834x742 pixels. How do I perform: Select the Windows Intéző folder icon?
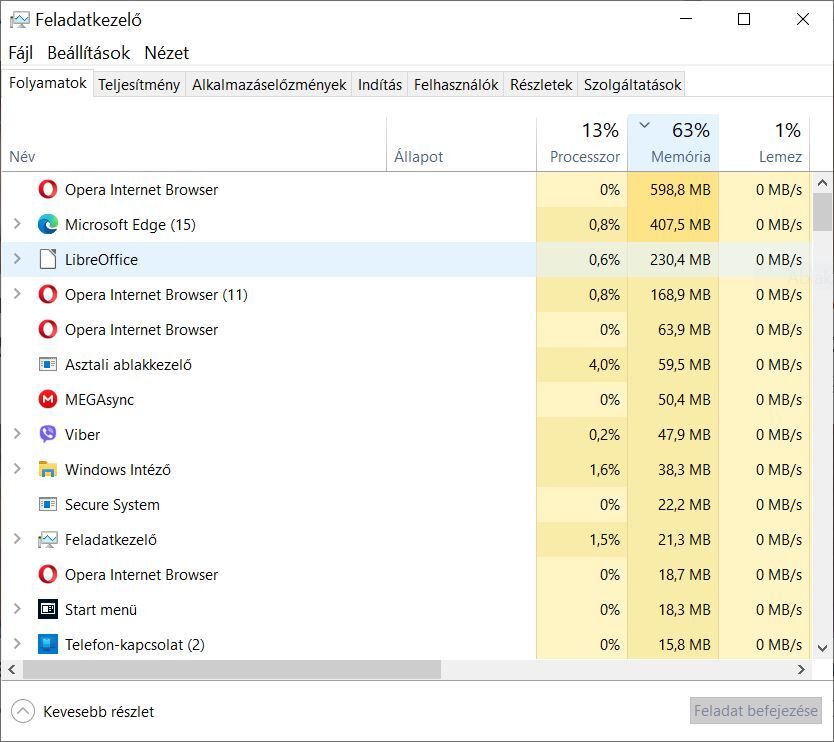[x=48, y=470]
